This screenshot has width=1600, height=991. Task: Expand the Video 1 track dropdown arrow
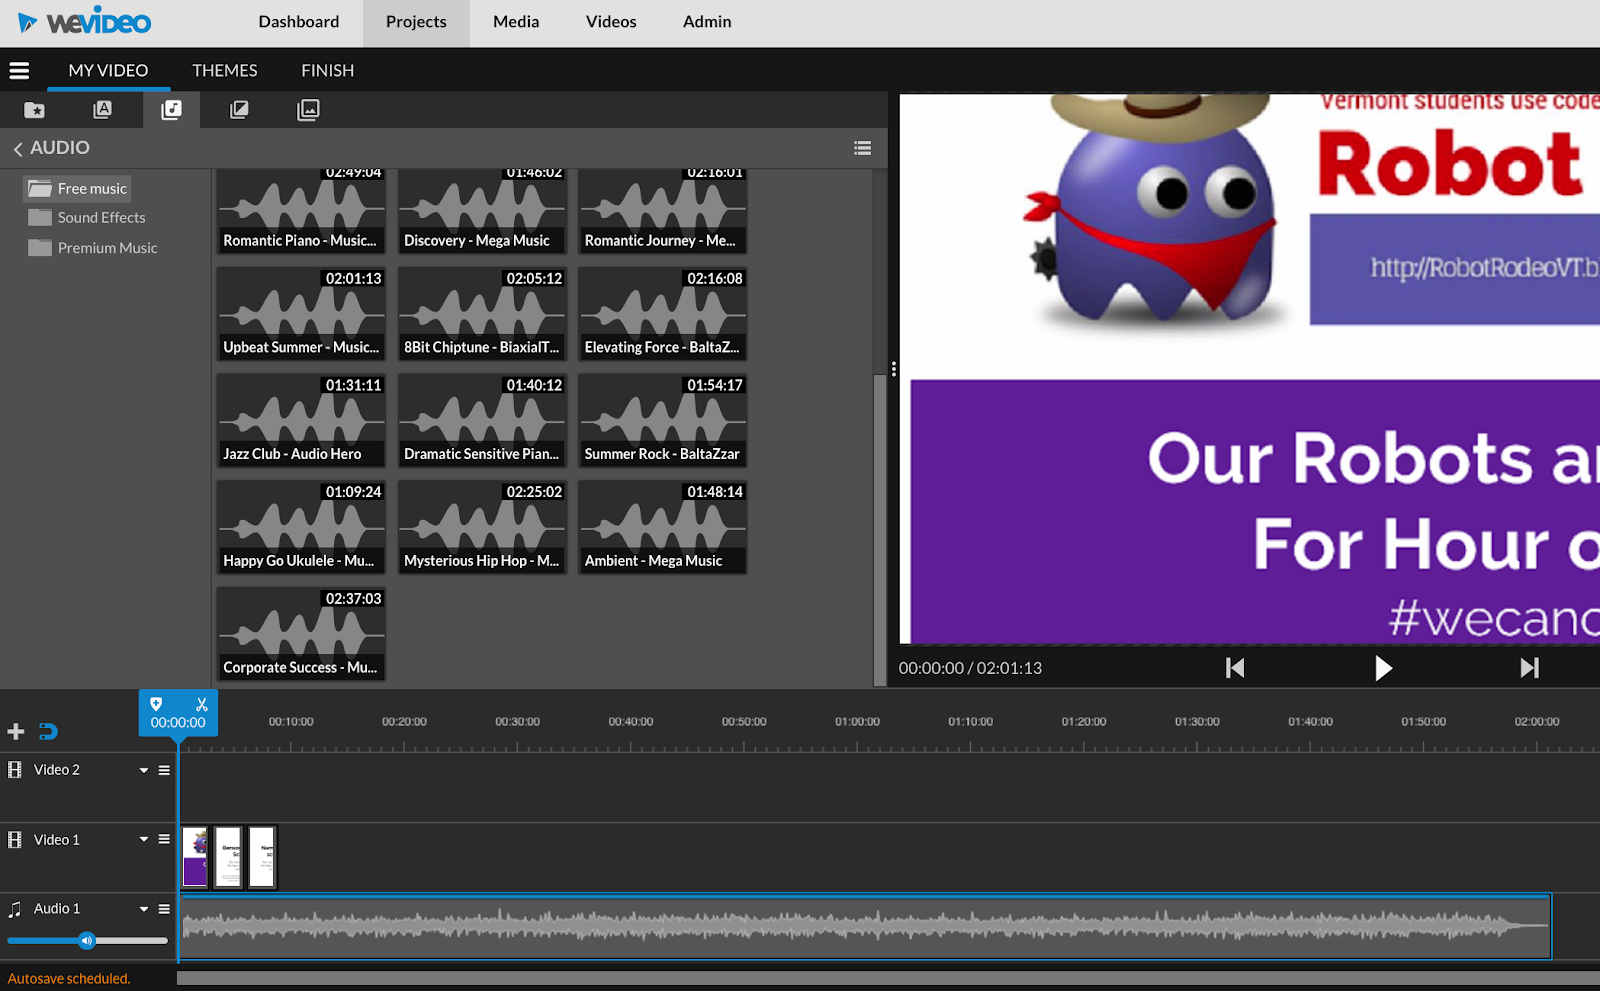click(144, 840)
